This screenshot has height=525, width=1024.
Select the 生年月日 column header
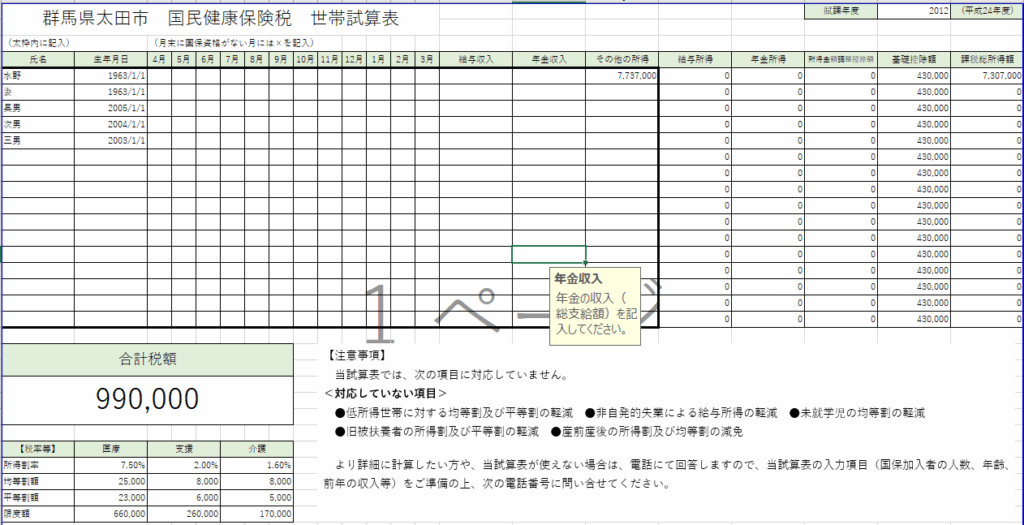point(110,59)
